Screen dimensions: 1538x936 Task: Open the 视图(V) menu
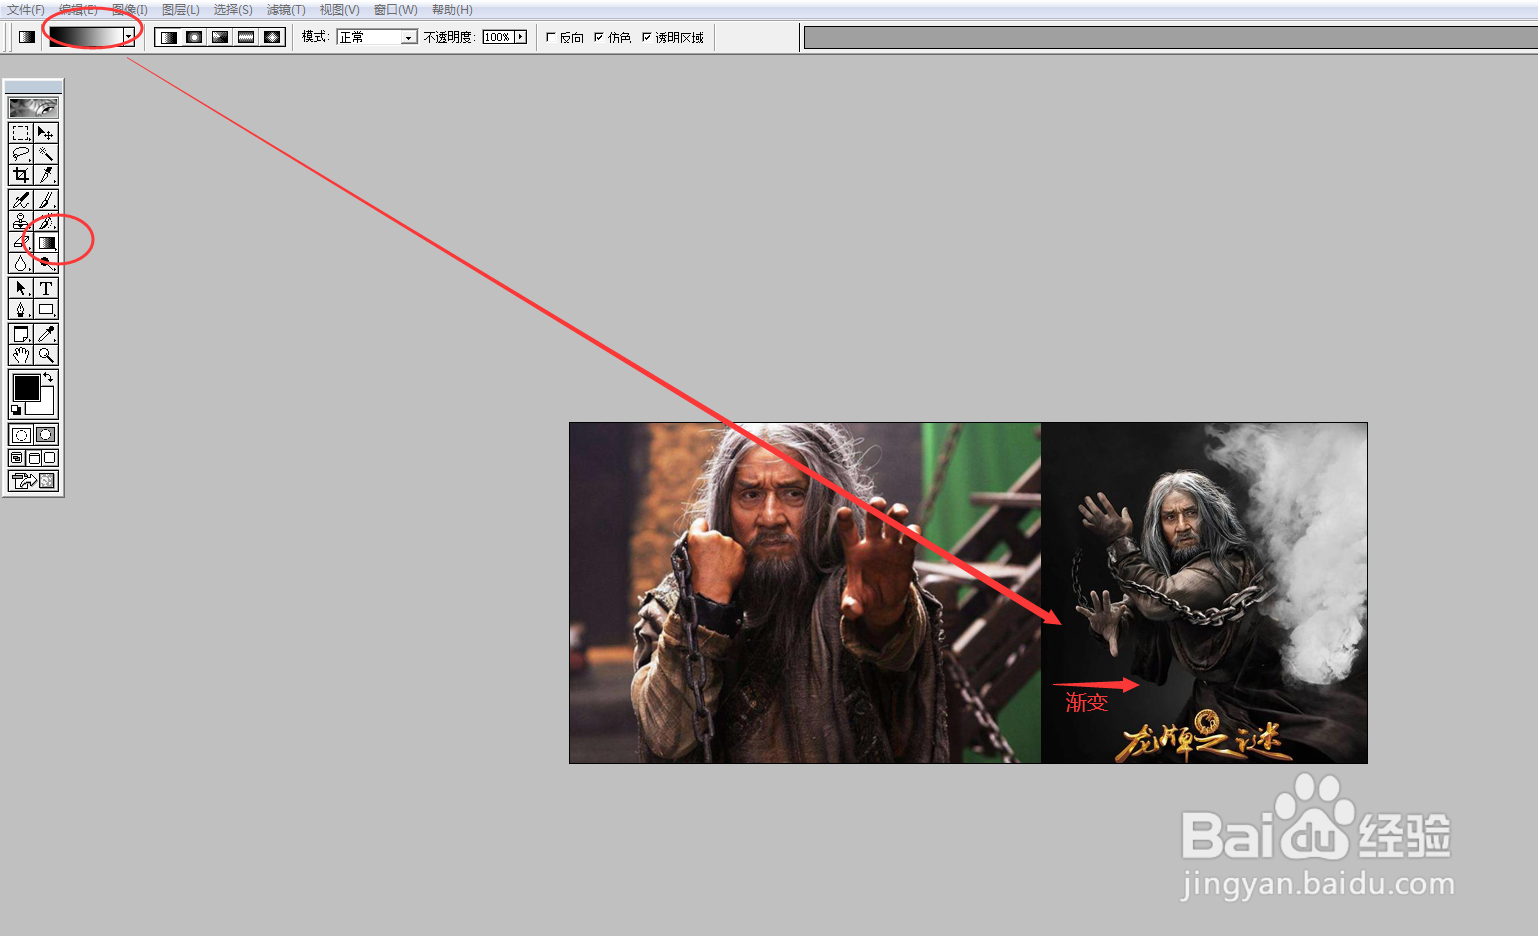tap(339, 10)
